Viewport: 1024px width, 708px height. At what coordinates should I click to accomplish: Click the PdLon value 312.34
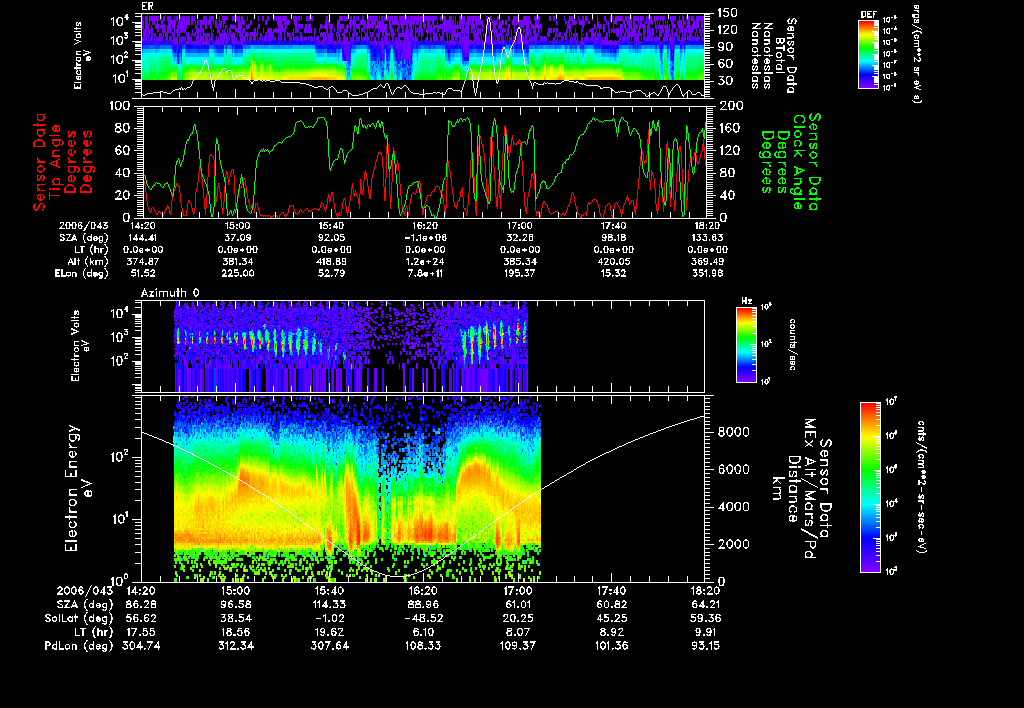pyautogui.click(x=236, y=646)
